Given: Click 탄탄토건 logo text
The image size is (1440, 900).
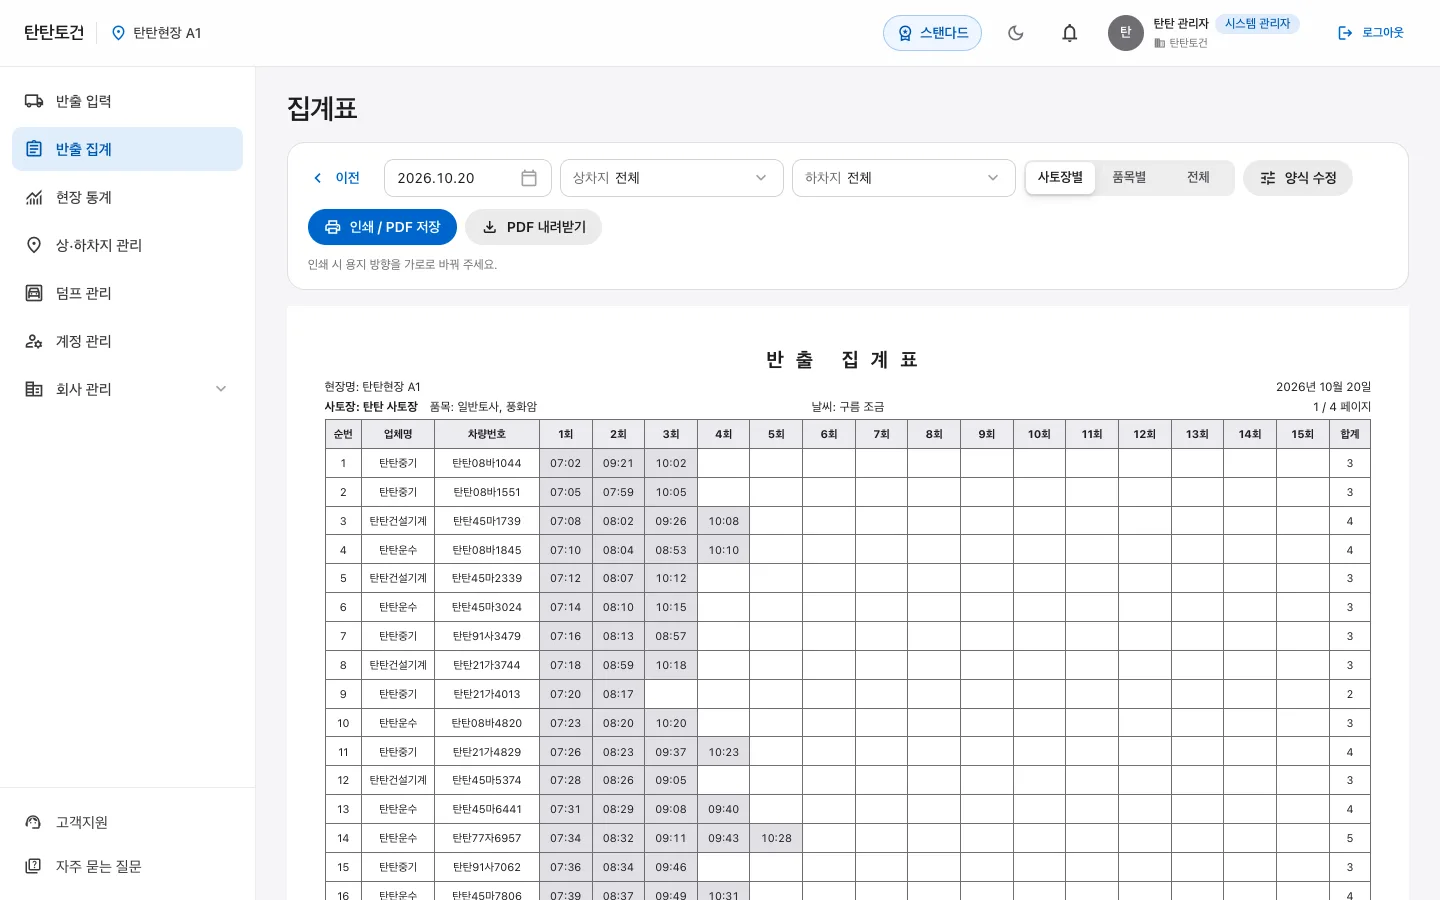Looking at the screenshot, I should tap(54, 33).
